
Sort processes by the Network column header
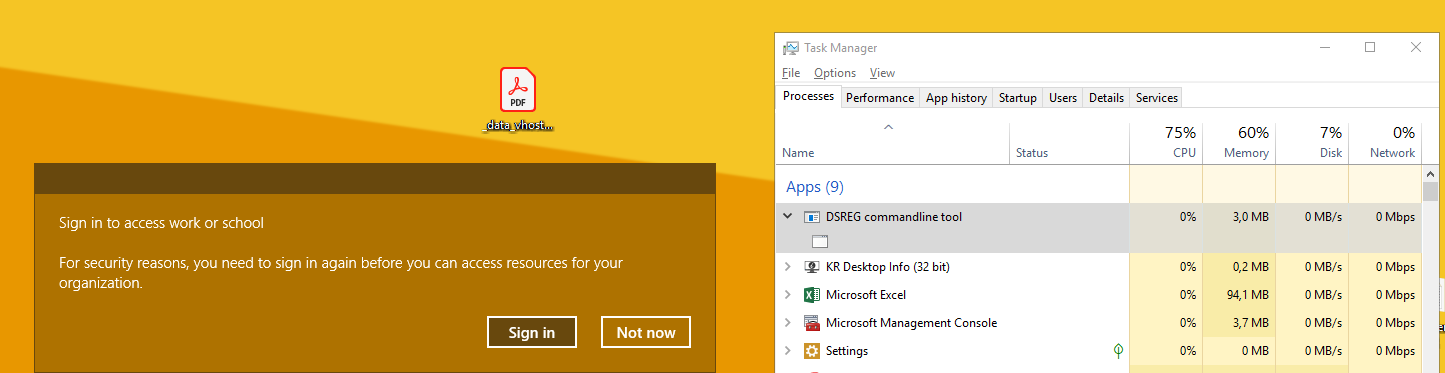(x=1385, y=142)
